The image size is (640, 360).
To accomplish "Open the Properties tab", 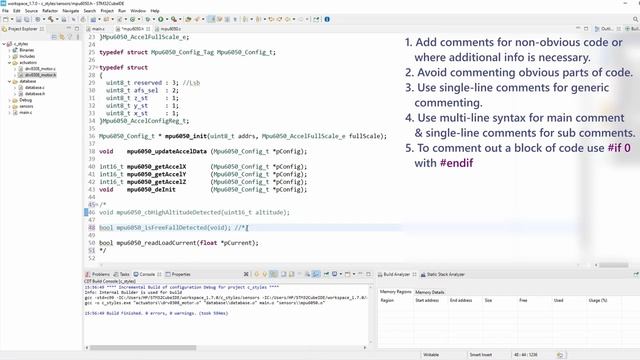I will point(178,274).
